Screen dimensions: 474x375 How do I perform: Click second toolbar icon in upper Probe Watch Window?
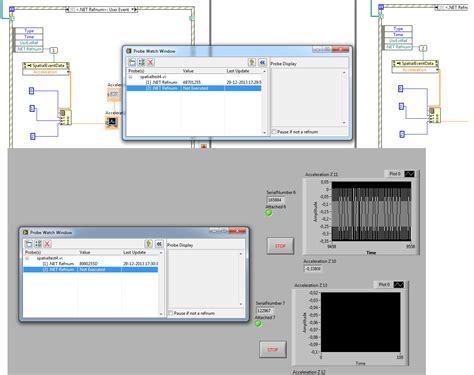141,62
